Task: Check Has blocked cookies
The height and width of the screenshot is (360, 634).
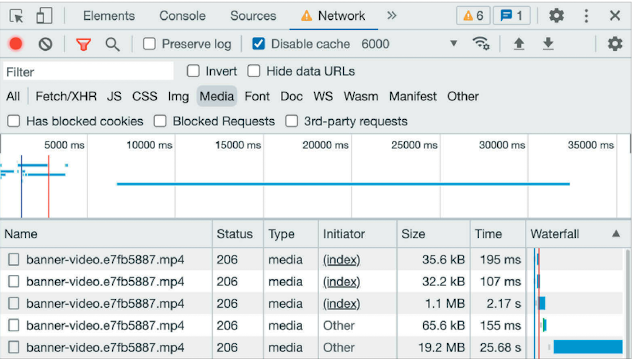Action: [14, 121]
